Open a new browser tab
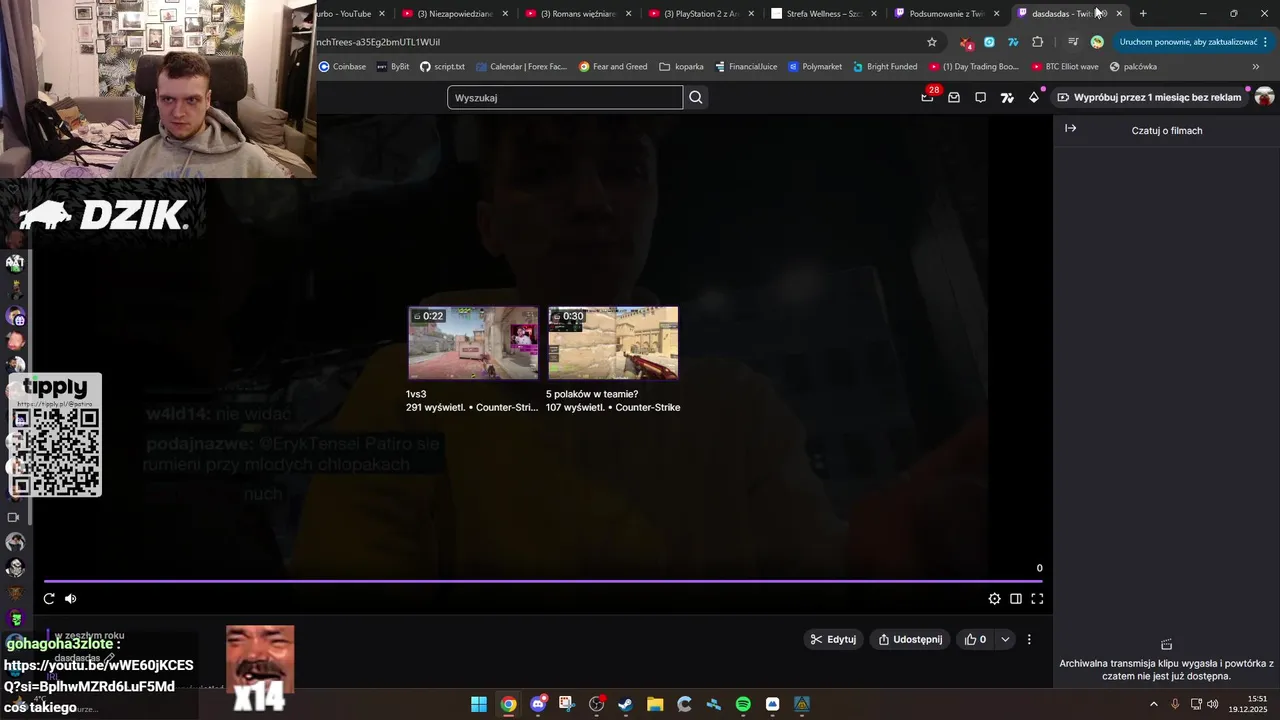The image size is (1280, 720). pyautogui.click(x=1143, y=14)
